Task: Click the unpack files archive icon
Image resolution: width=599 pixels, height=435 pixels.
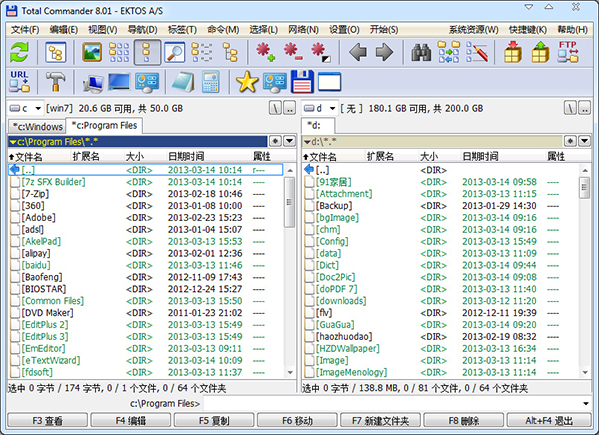Action: click(541, 52)
